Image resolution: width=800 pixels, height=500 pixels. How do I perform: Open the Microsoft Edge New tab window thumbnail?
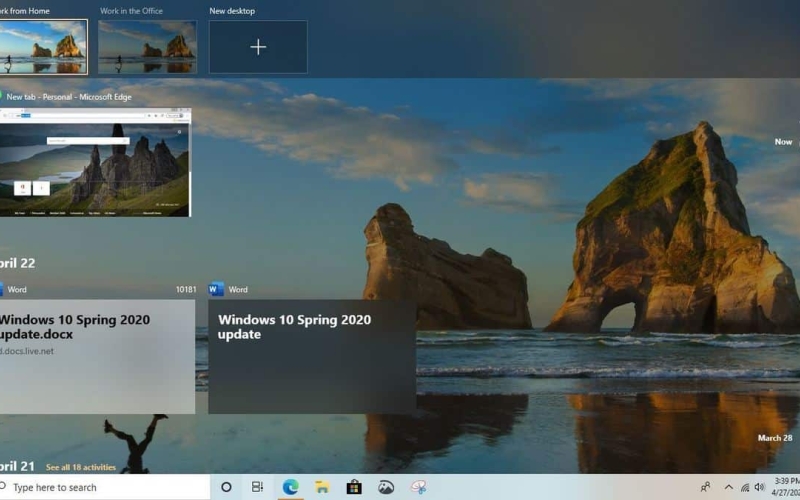pos(95,162)
